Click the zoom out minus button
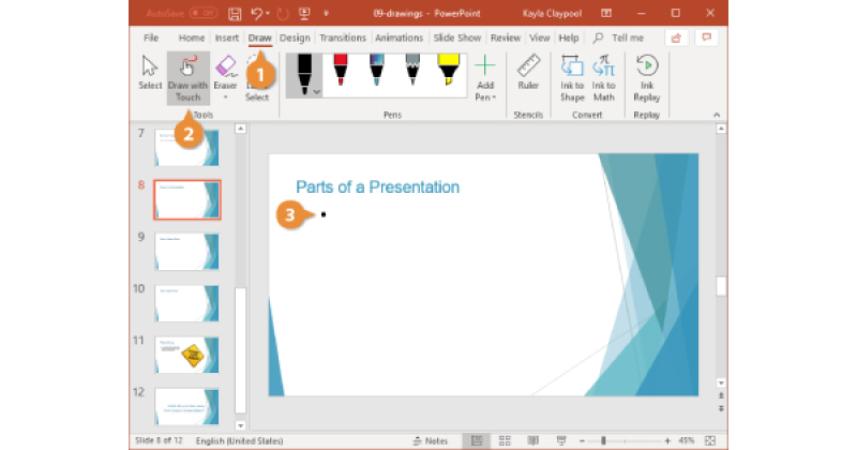The image size is (857, 450). pyautogui.click(x=582, y=441)
